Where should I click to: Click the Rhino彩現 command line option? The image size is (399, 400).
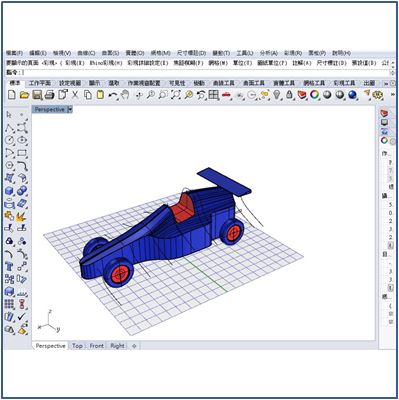tap(106, 63)
